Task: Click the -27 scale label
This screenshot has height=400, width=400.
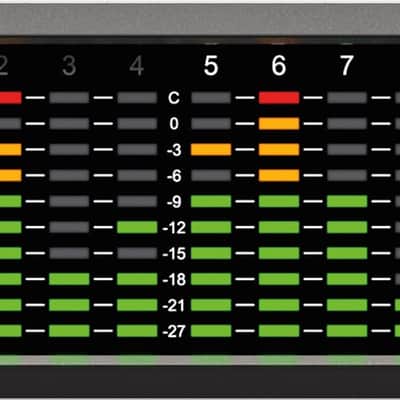Action: [174, 331]
